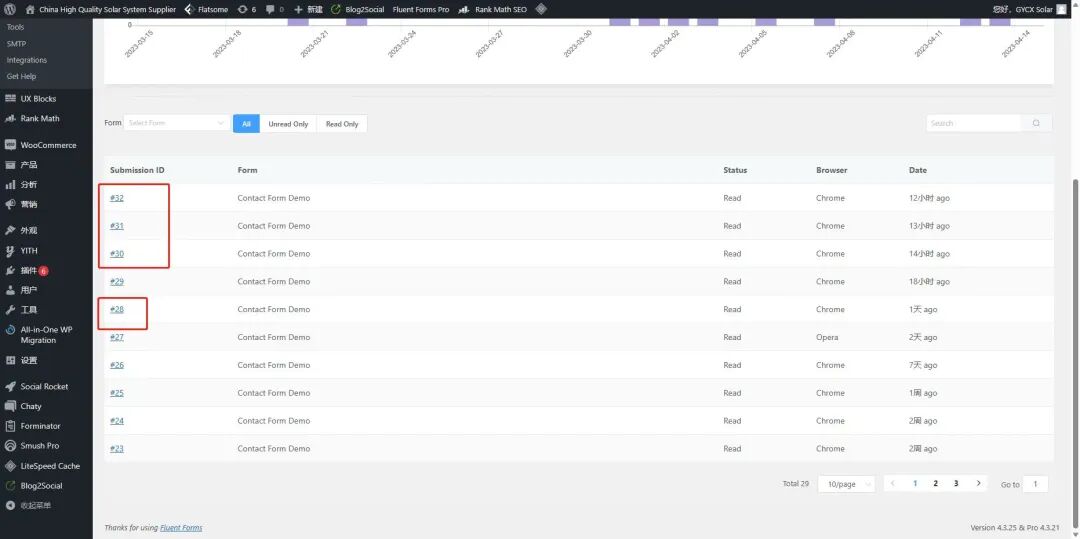
Task: Open submission #26
Action: point(117,365)
